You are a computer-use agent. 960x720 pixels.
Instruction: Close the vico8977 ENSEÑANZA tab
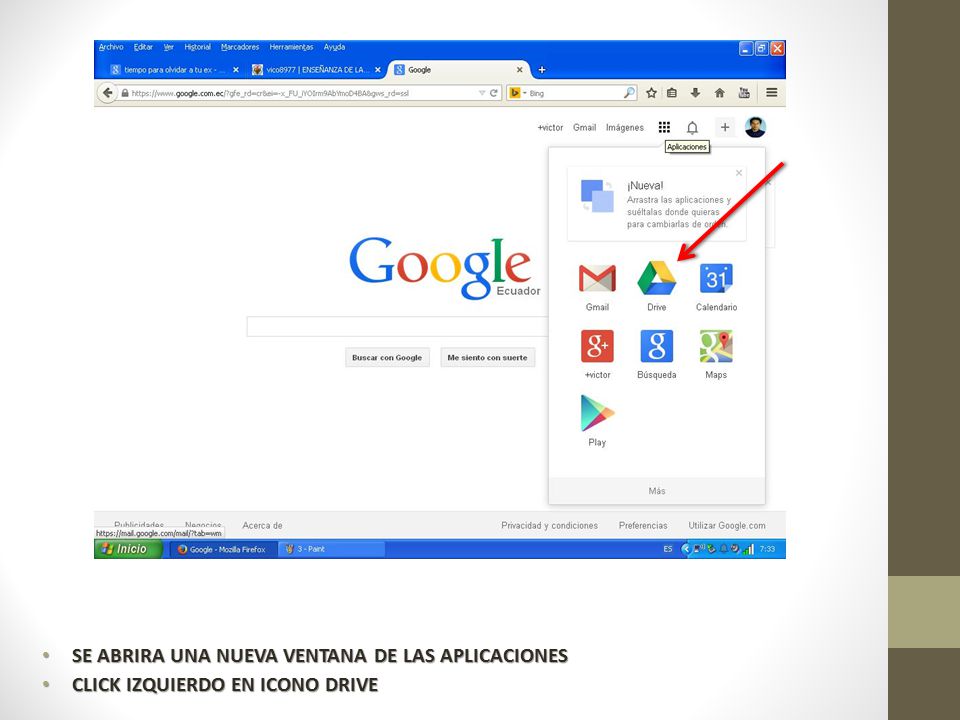378,70
